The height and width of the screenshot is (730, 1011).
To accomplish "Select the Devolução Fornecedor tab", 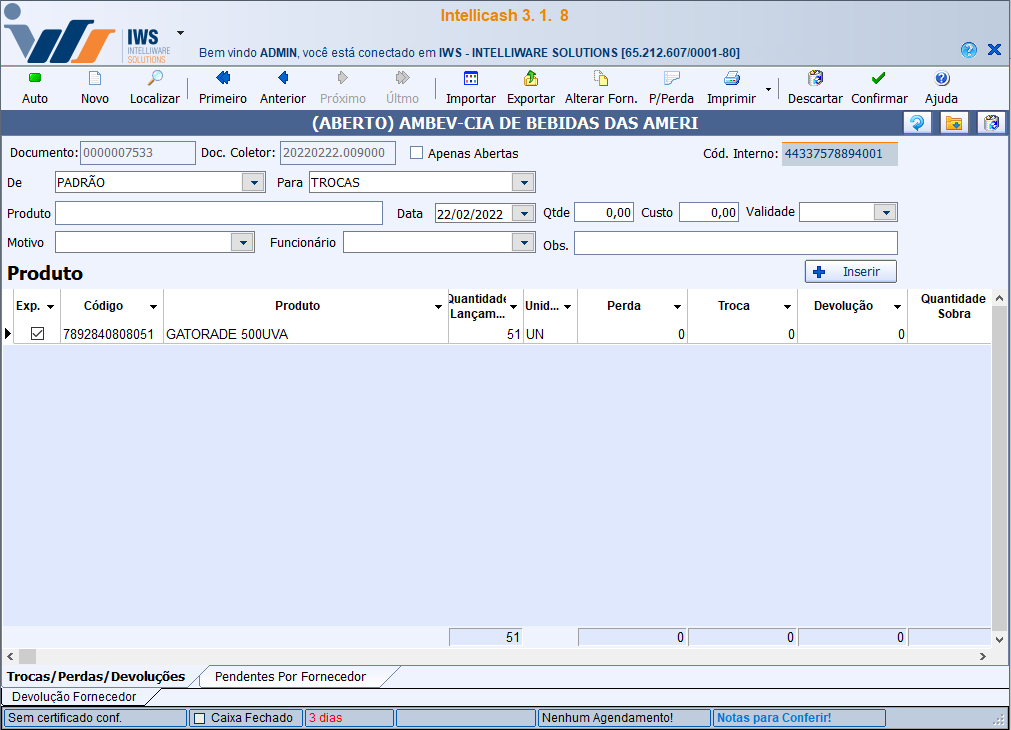I will coord(74,696).
